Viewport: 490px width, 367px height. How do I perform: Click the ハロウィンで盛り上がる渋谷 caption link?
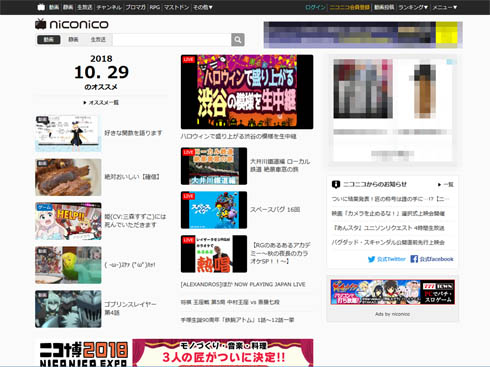(238, 136)
